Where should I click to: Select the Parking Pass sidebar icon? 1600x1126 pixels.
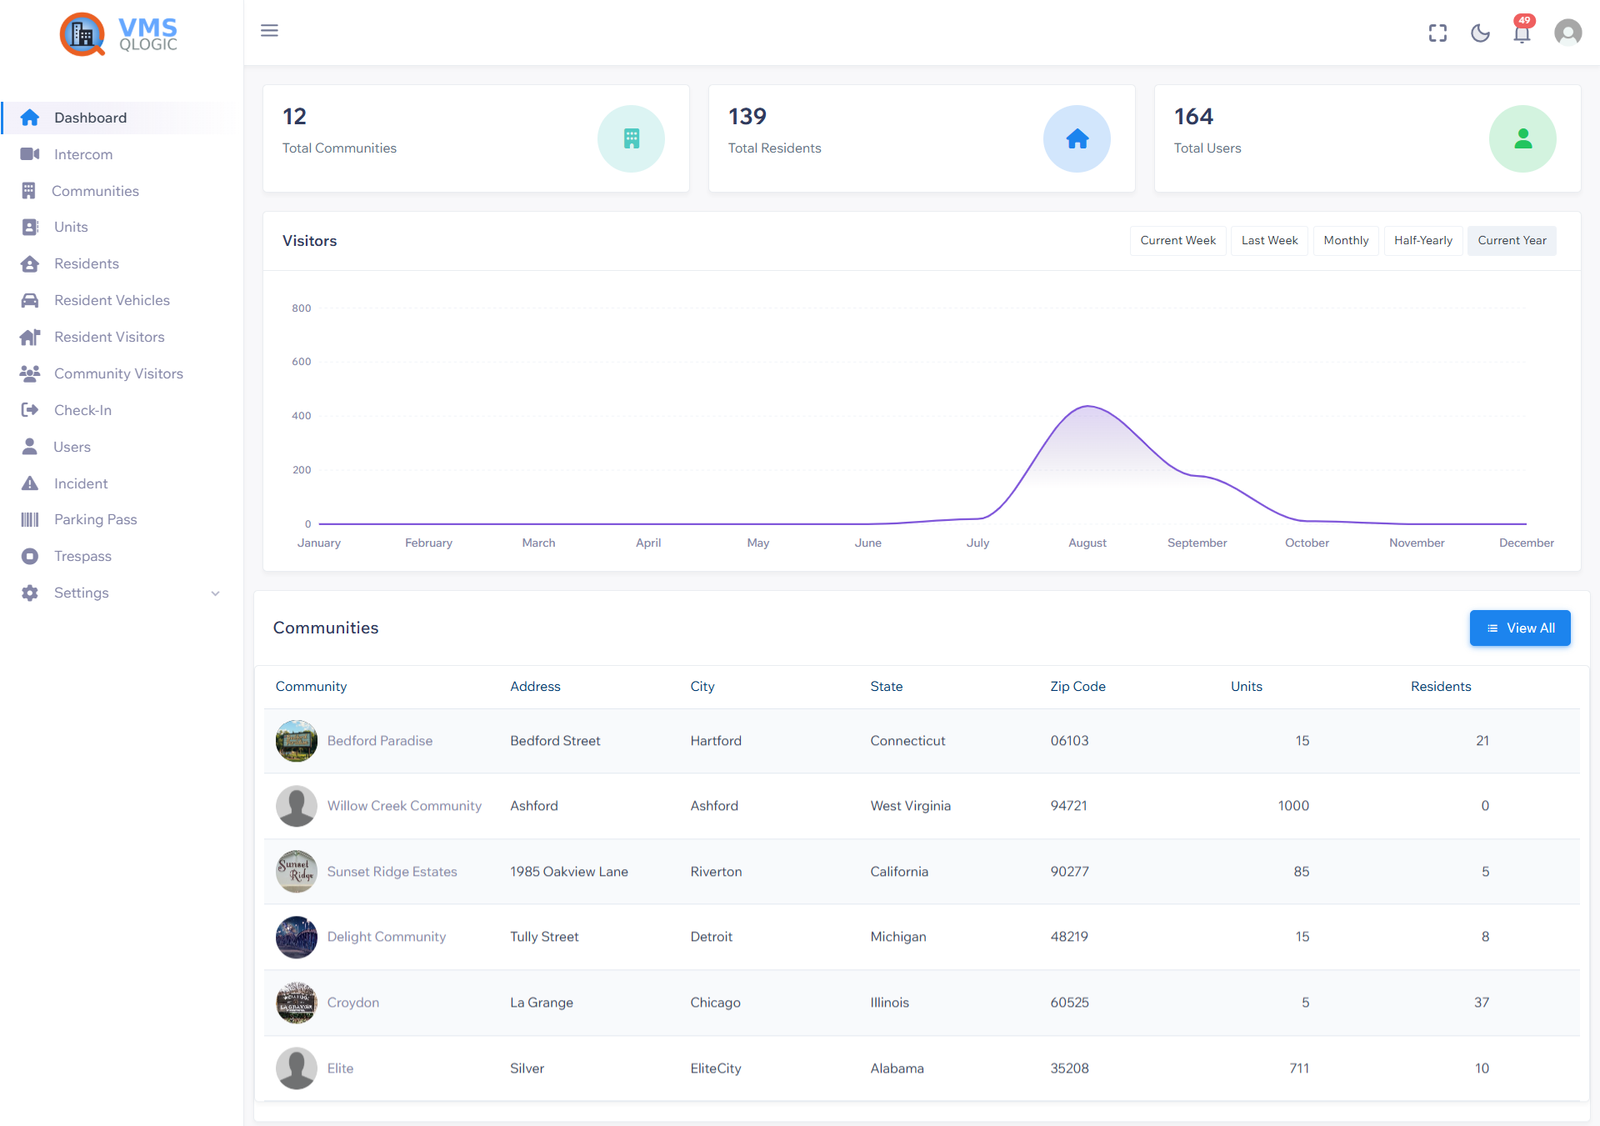coord(31,519)
